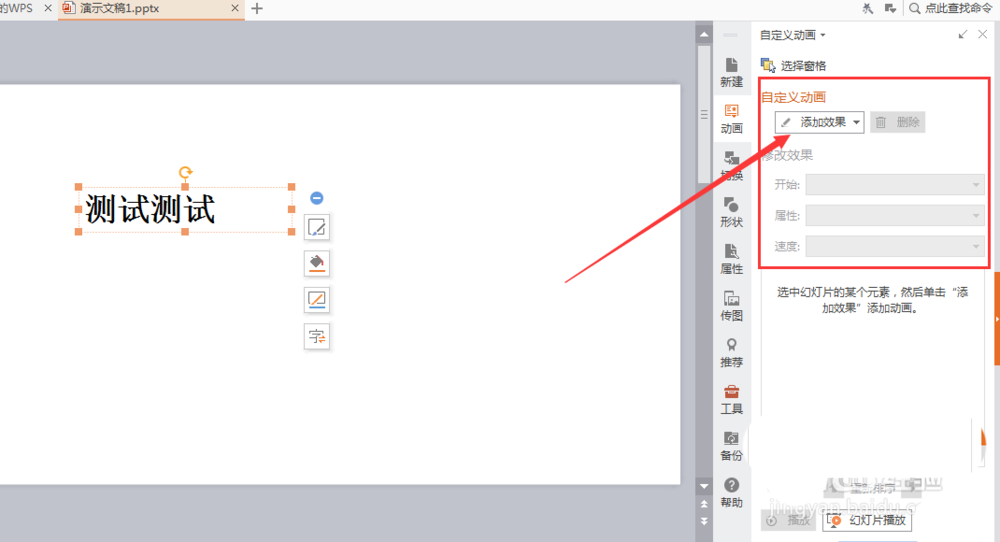Image resolution: width=1000 pixels, height=542 pixels.
Task: Close the 自定义动画 task pane
Action: pyautogui.click(x=983, y=34)
